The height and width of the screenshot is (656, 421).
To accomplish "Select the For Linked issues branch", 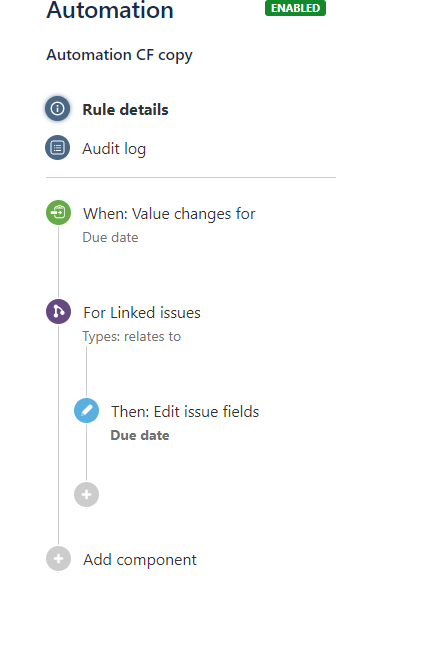I will 142,313.
